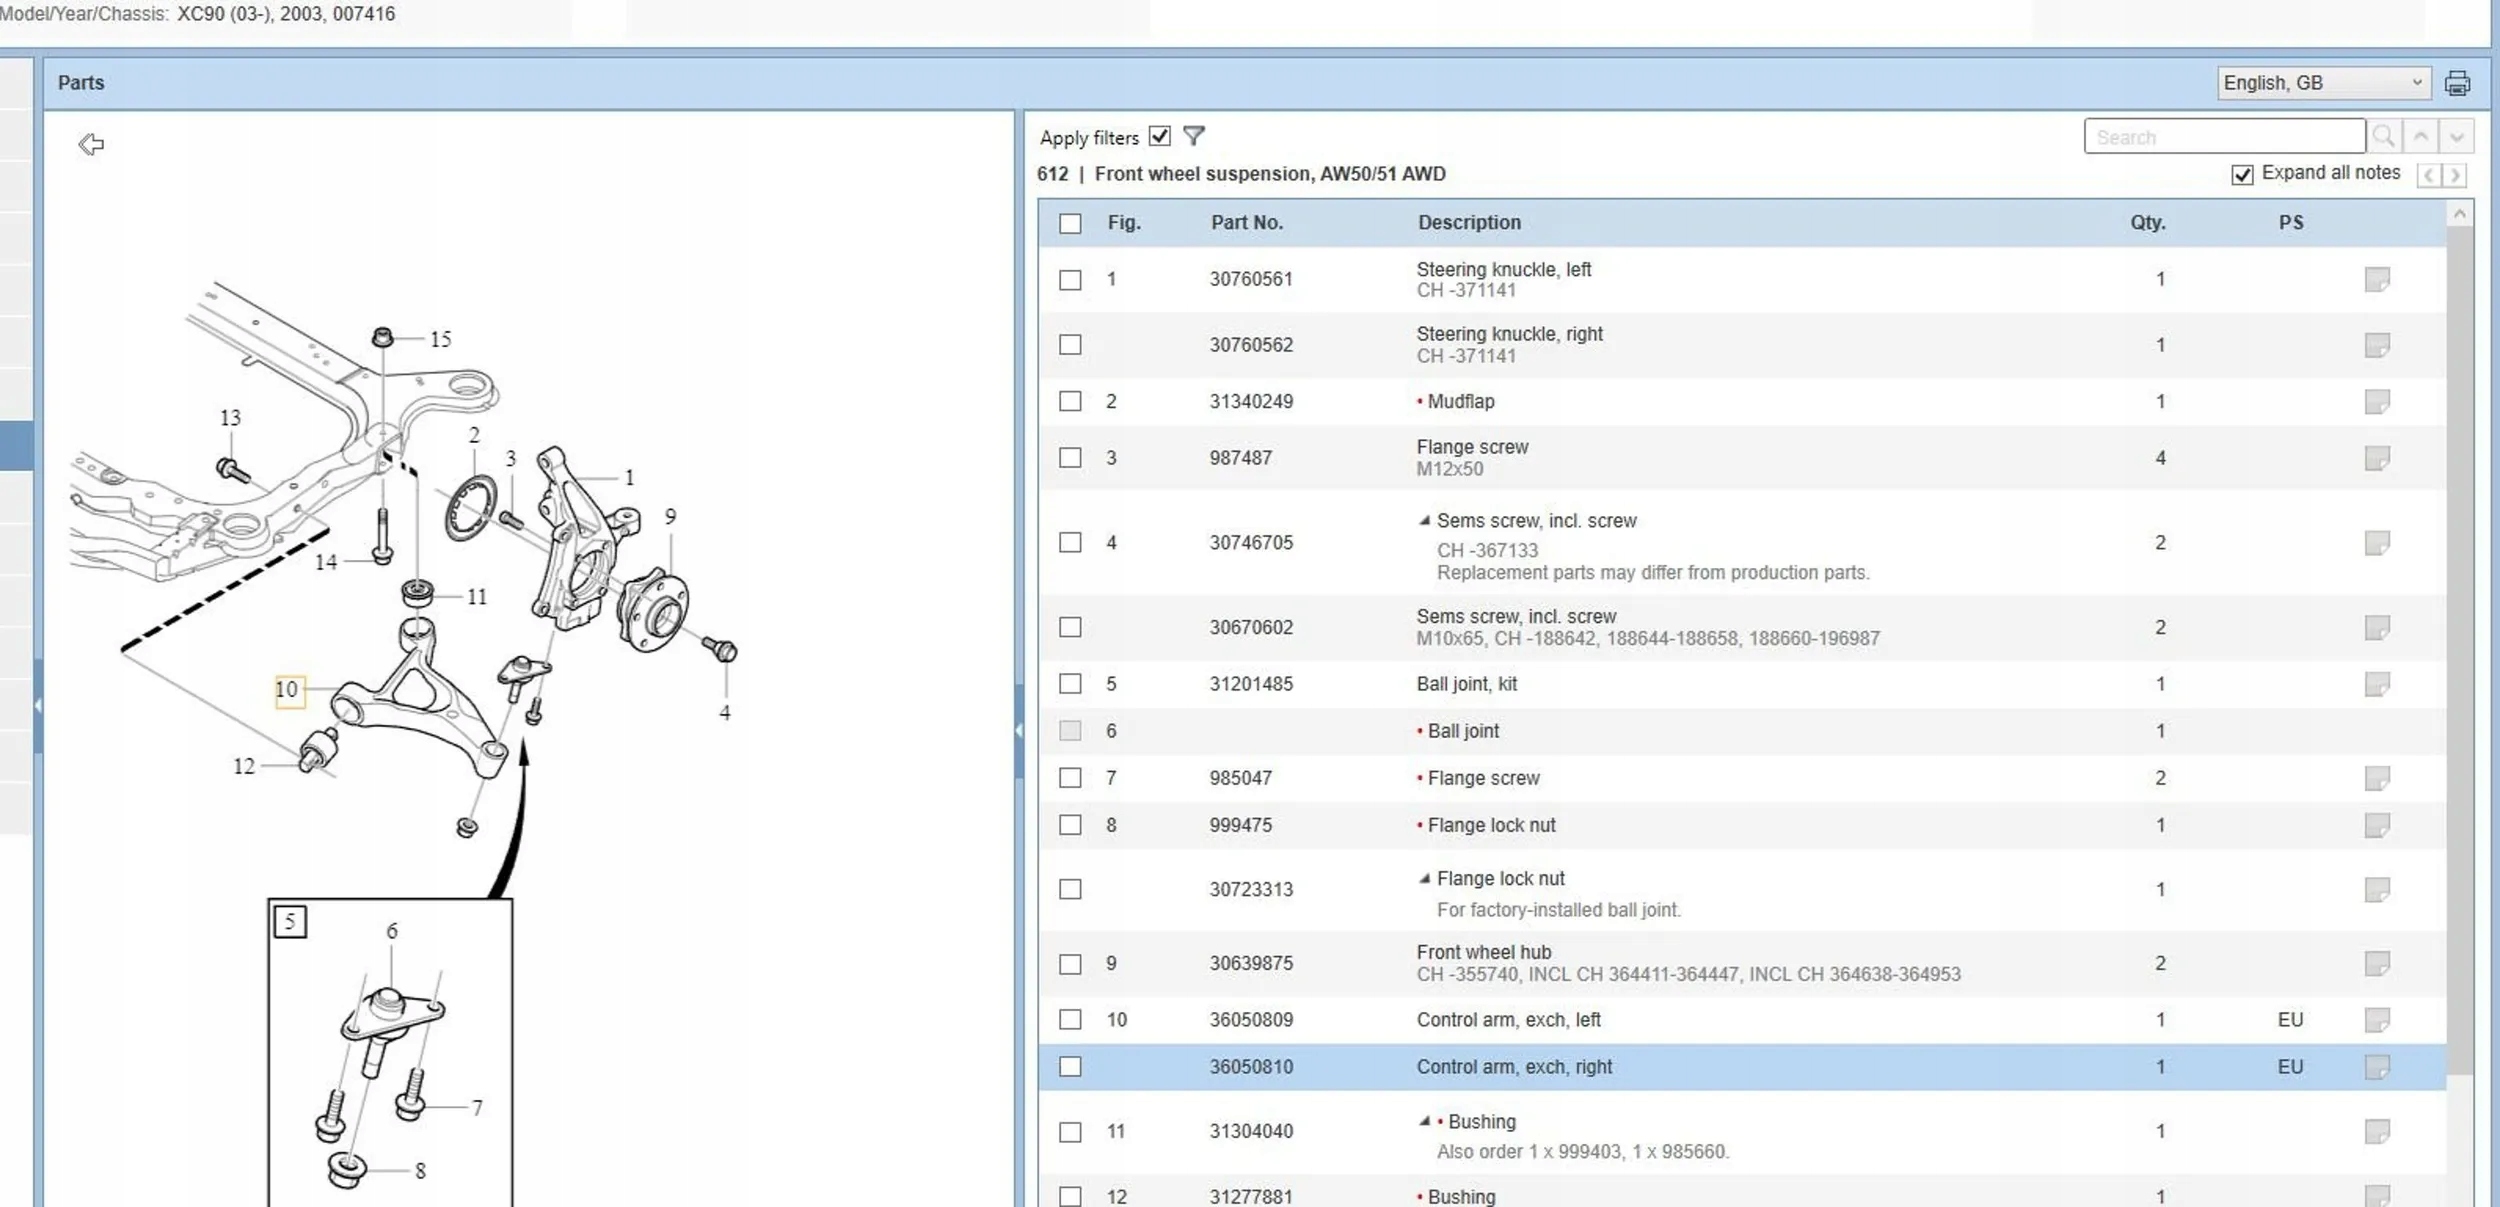Screen dimensions: 2500x1207
Task: Open the English, GB language dropdown
Action: (2323, 83)
